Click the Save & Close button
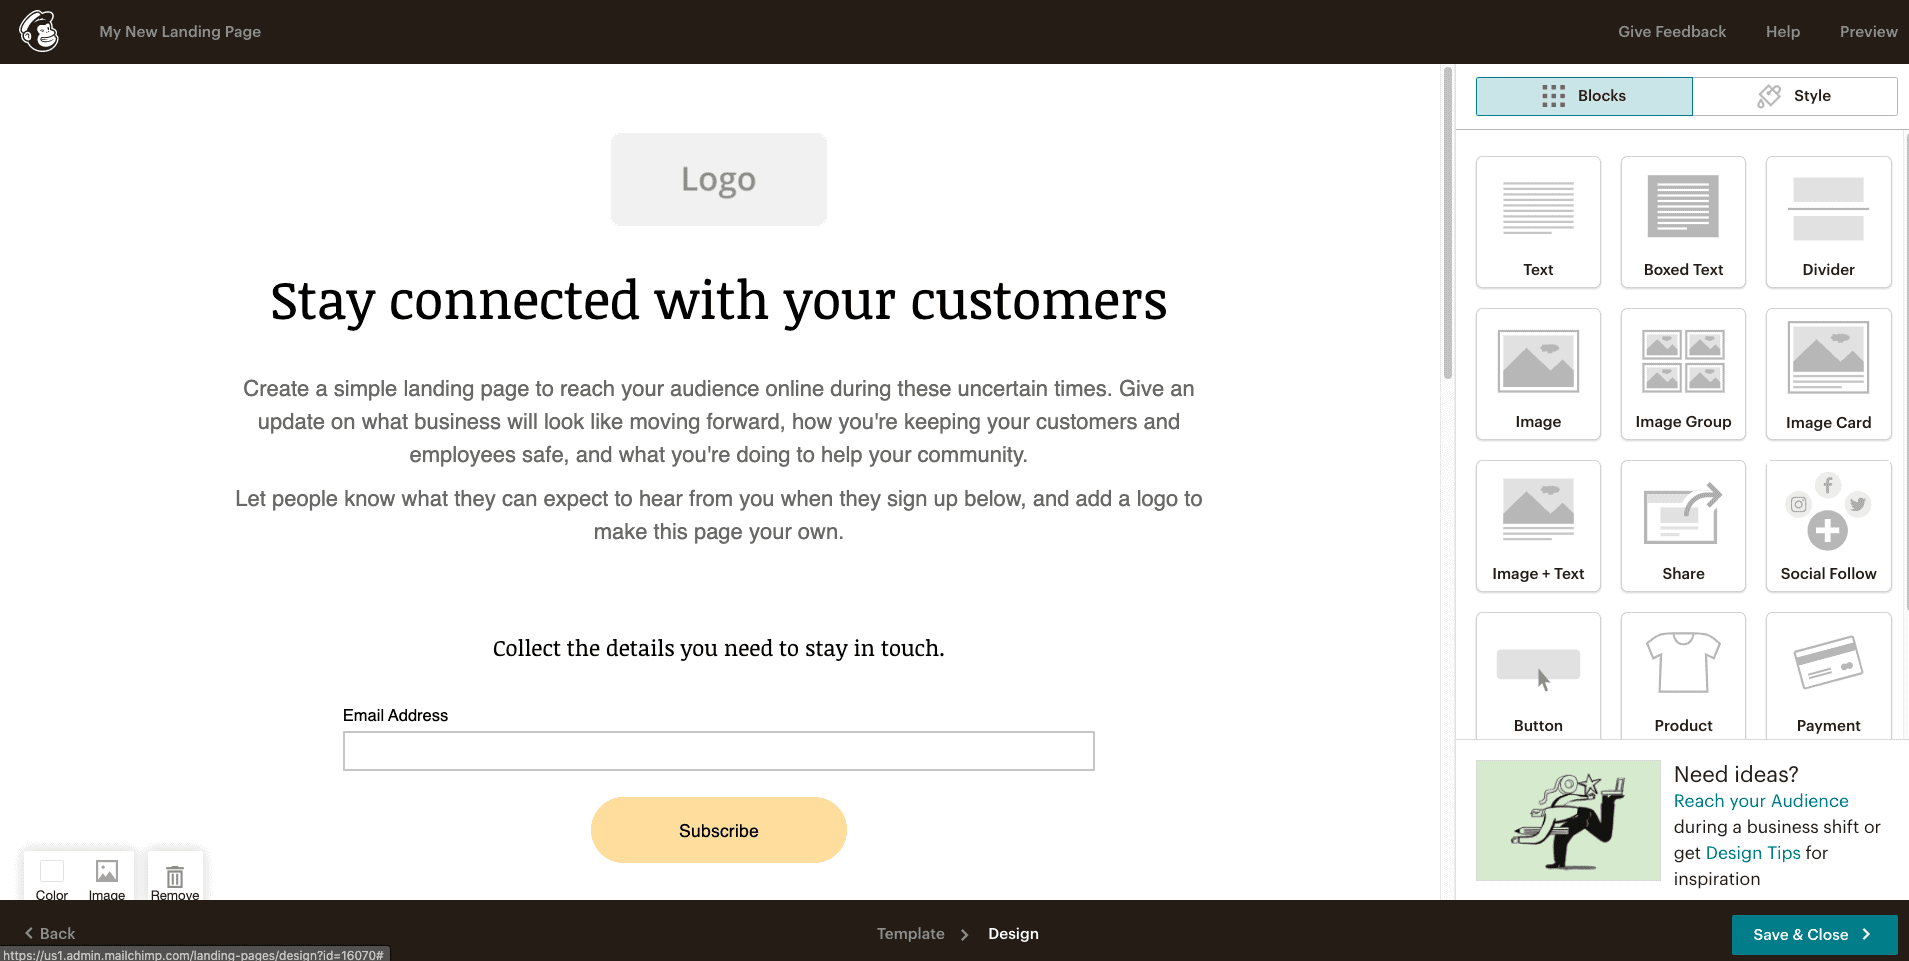Image resolution: width=1909 pixels, height=961 pixels. coord(1814,934)
